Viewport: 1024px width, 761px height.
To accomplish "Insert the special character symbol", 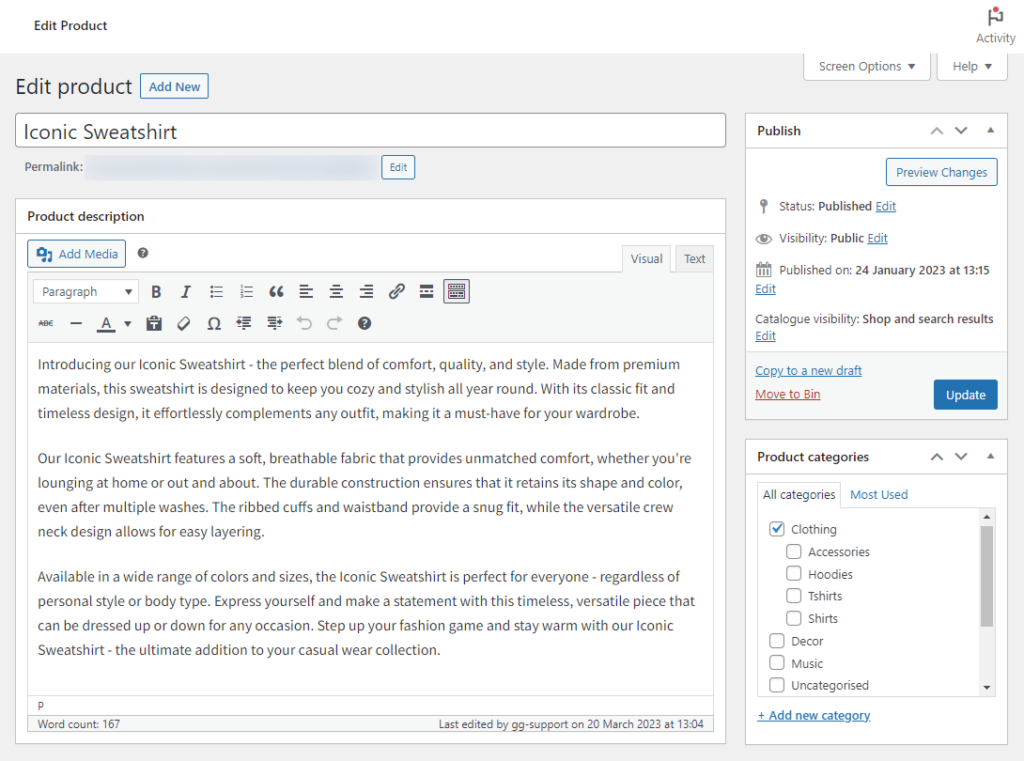I will (x=213, y=323).
